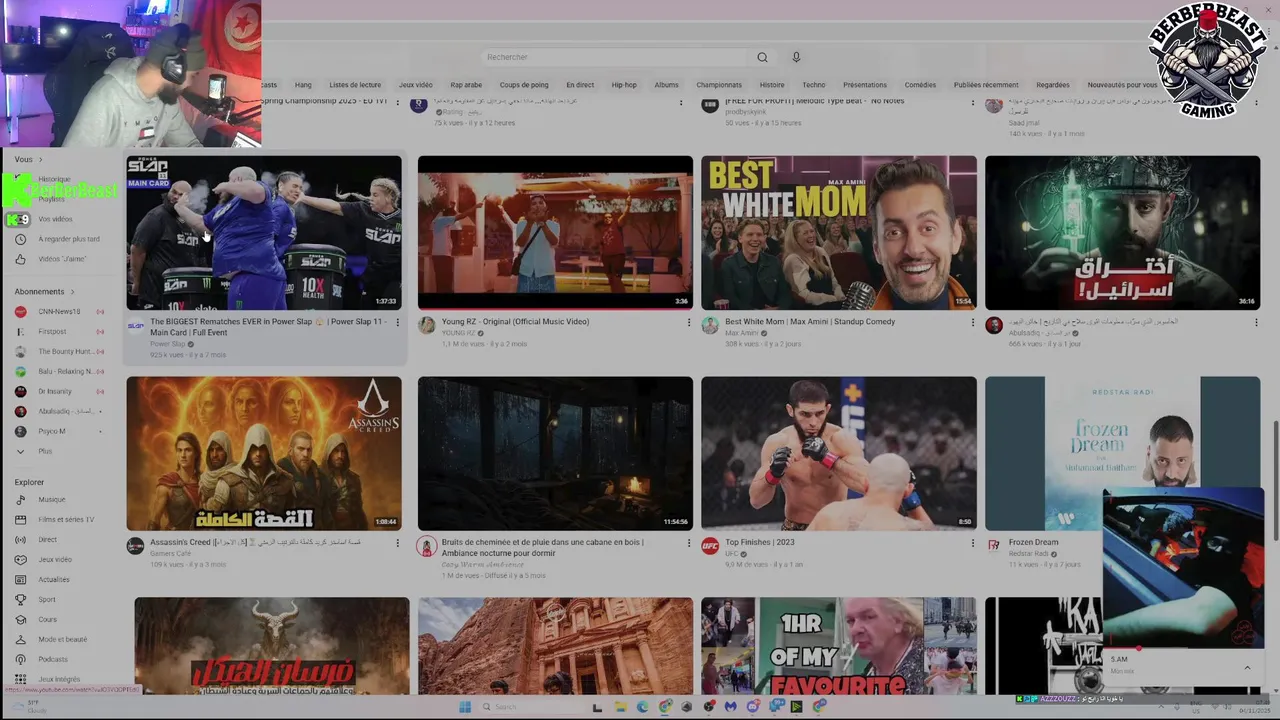Open Malwarebytes from the taskbar
The height and width of the screenshot is (720, 1280).
[x=731, y=707]
